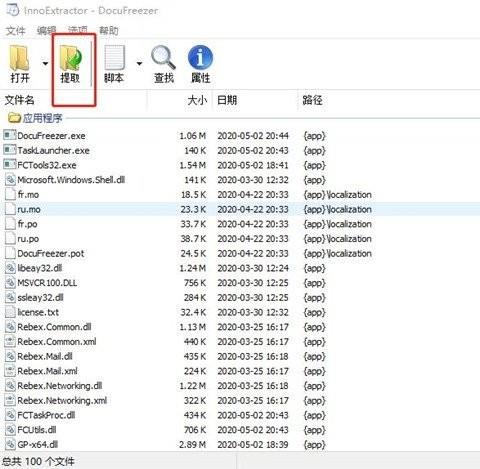
Task: Click the ru.mo file icon
Action: tap(10, 209)
